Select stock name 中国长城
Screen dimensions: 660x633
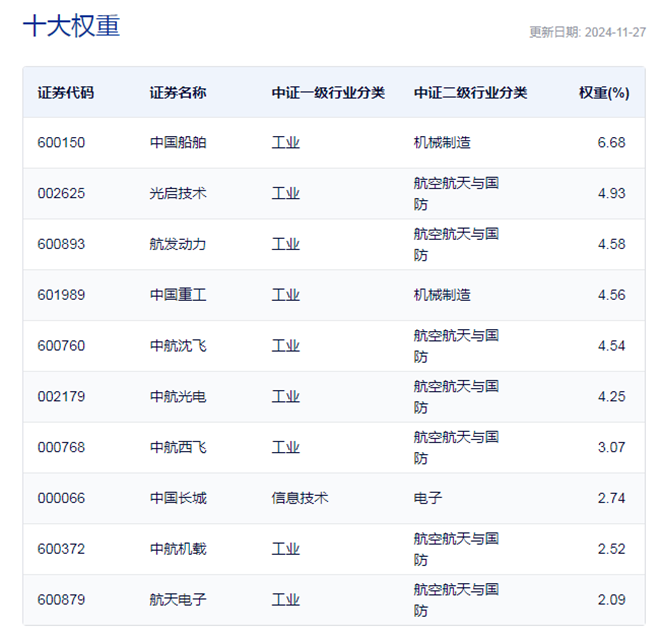click(178, 498)
